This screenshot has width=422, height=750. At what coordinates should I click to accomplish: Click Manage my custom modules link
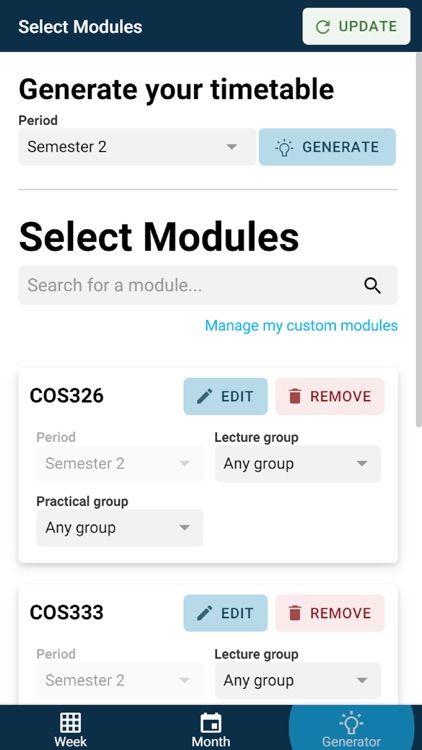301,326
